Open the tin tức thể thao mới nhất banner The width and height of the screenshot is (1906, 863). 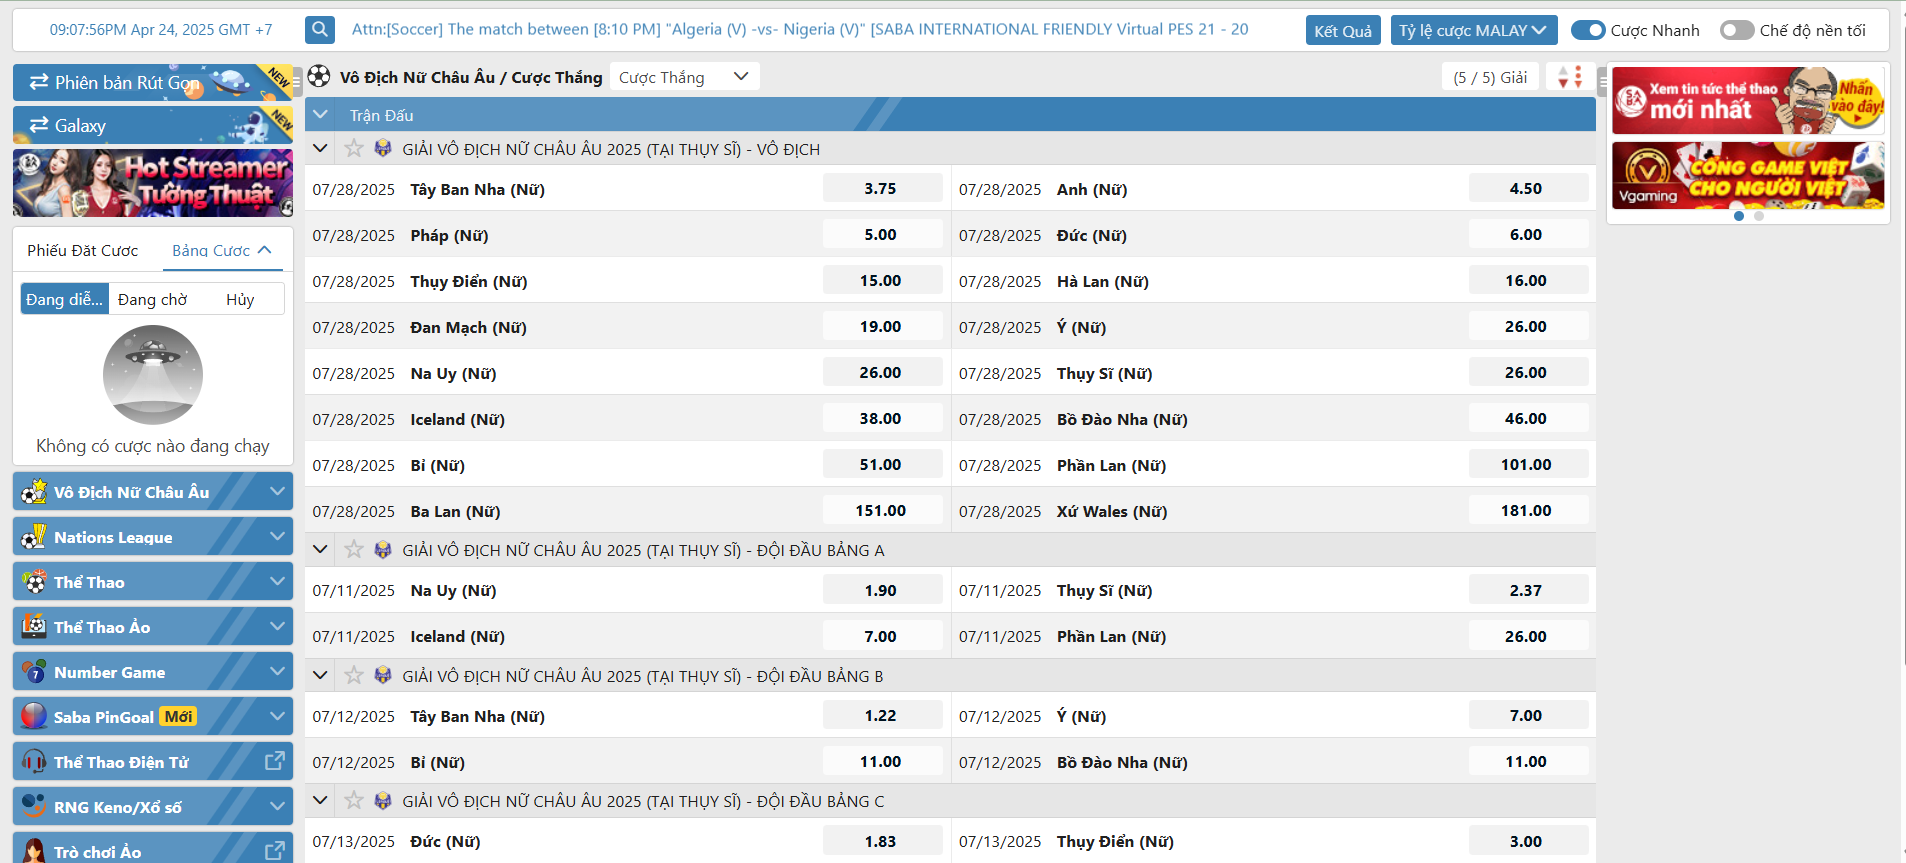(1748, 100)
